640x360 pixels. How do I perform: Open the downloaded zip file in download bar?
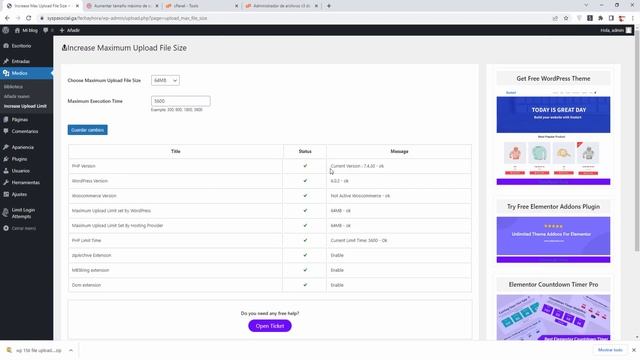tap(35, 350)
